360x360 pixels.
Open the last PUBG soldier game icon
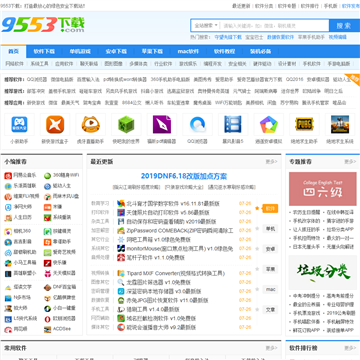coord(340,125)
